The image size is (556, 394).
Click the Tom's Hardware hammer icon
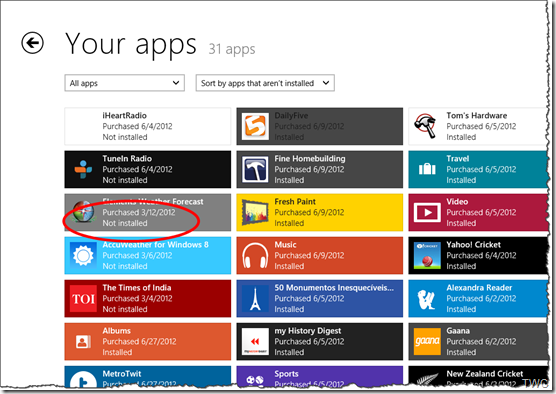[x=426, y=126]
